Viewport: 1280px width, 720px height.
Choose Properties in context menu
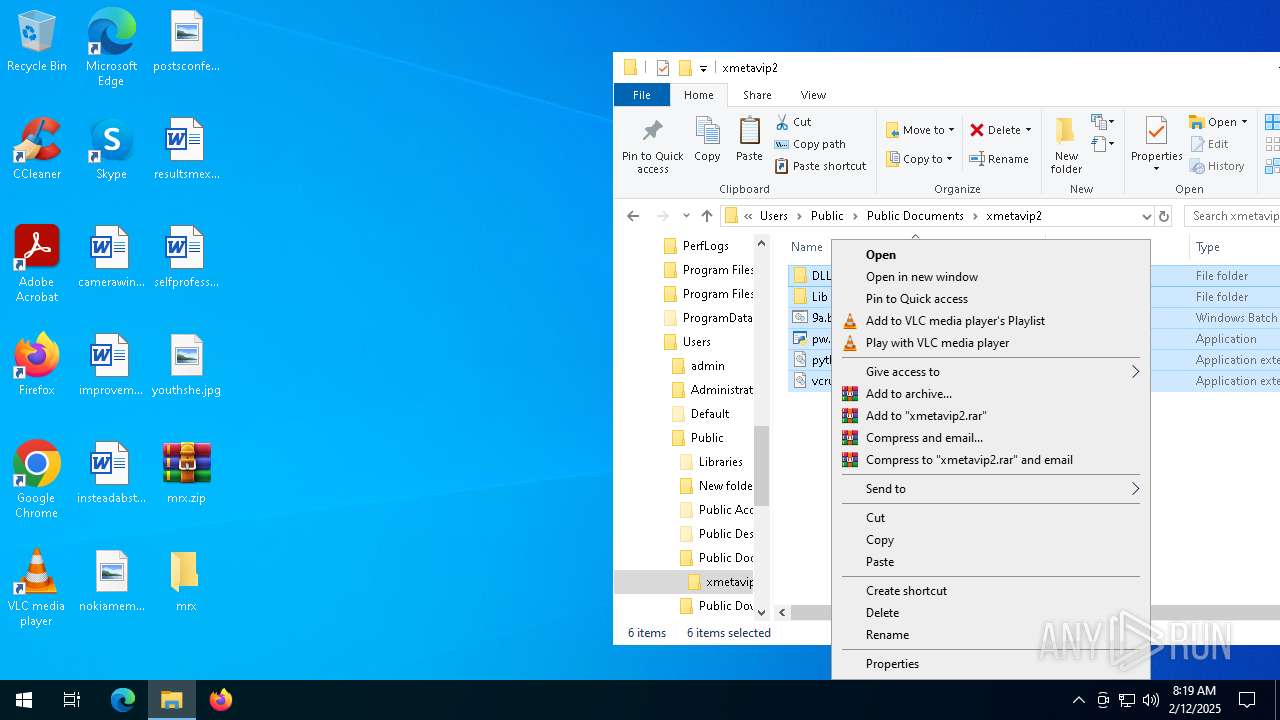coord(991,663)
